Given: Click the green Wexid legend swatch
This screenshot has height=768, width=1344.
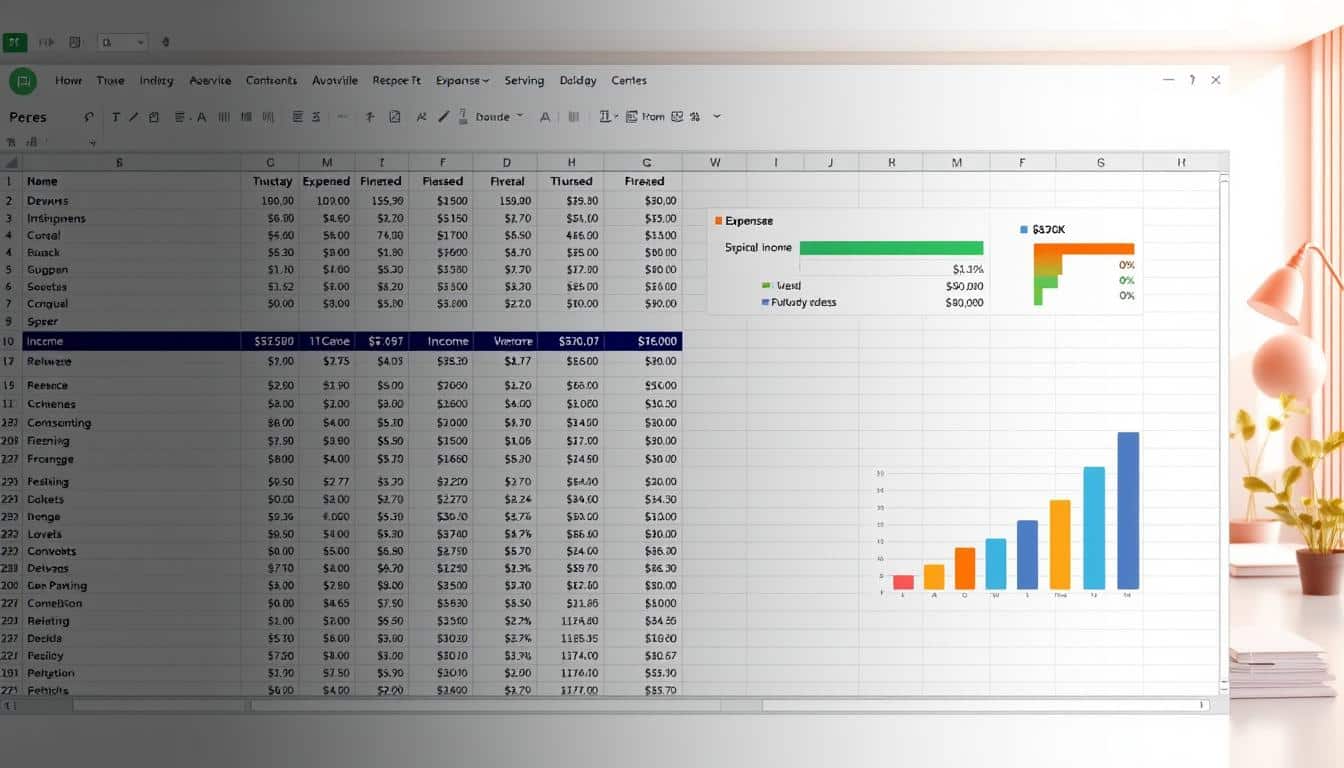Looking at the screenshot, I should (765, 286).
